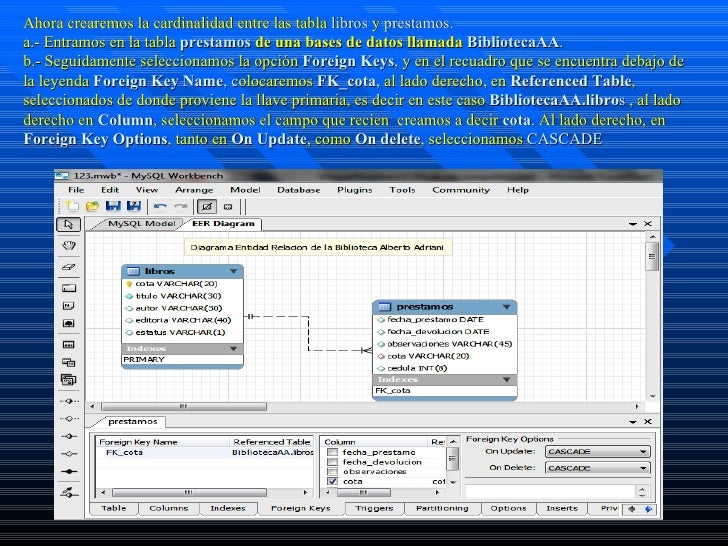Click the diagram vertical scrollbar thumb
This screenshot has width=728, height=546.
pyautogui.click(x=652, y=256)
